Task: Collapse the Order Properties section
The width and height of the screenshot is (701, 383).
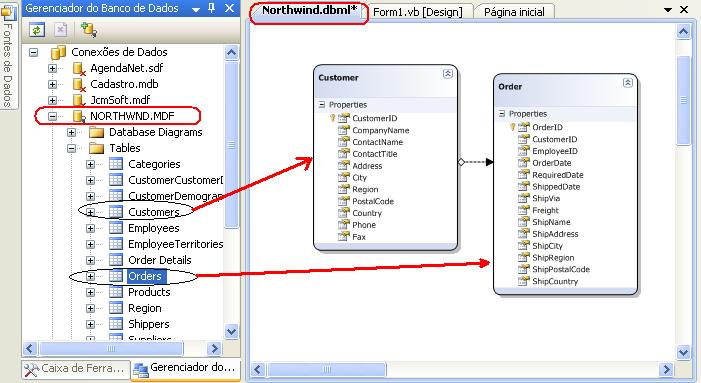Action: [x=502, y=114]
